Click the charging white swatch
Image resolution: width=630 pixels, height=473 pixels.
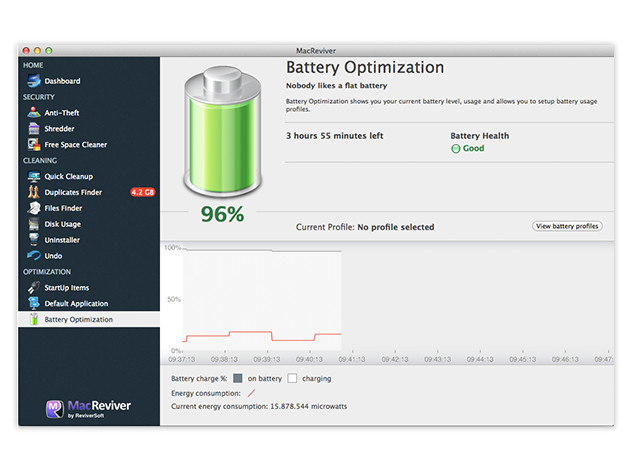(x=292, y=378)
